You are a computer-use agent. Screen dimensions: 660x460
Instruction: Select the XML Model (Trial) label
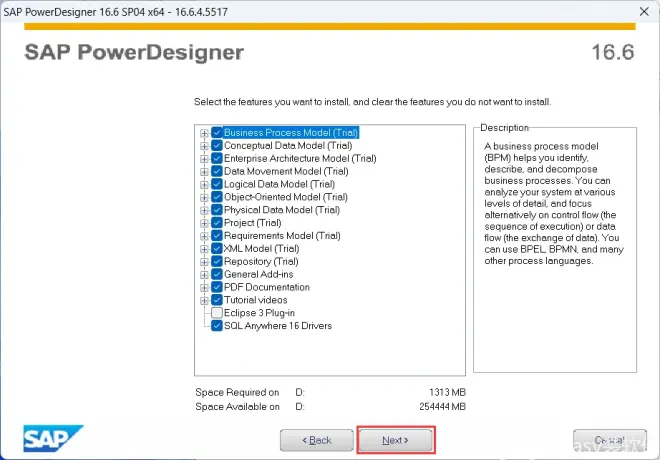click(261, 248)
